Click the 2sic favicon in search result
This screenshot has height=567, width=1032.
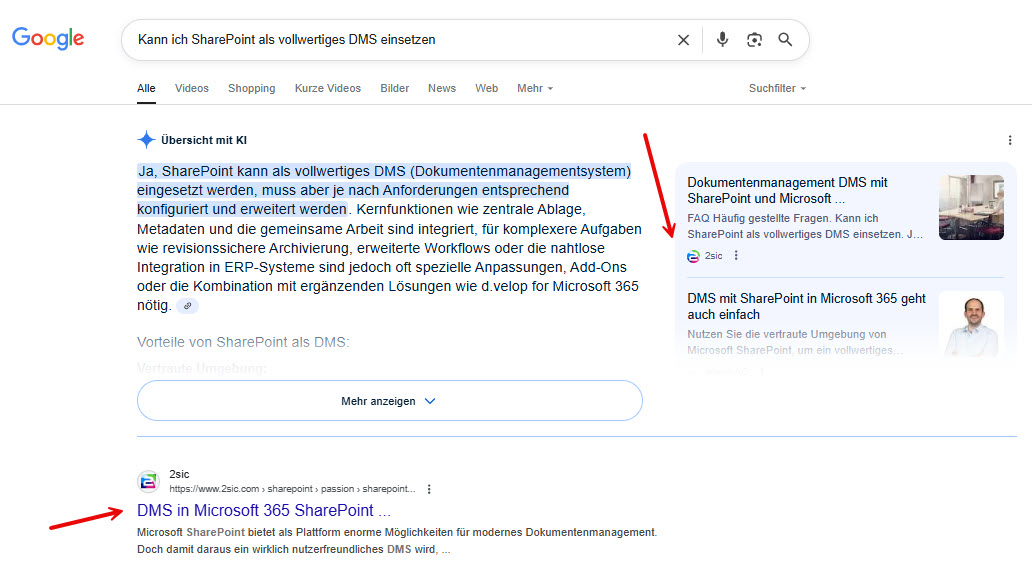(x=148, y=481)
